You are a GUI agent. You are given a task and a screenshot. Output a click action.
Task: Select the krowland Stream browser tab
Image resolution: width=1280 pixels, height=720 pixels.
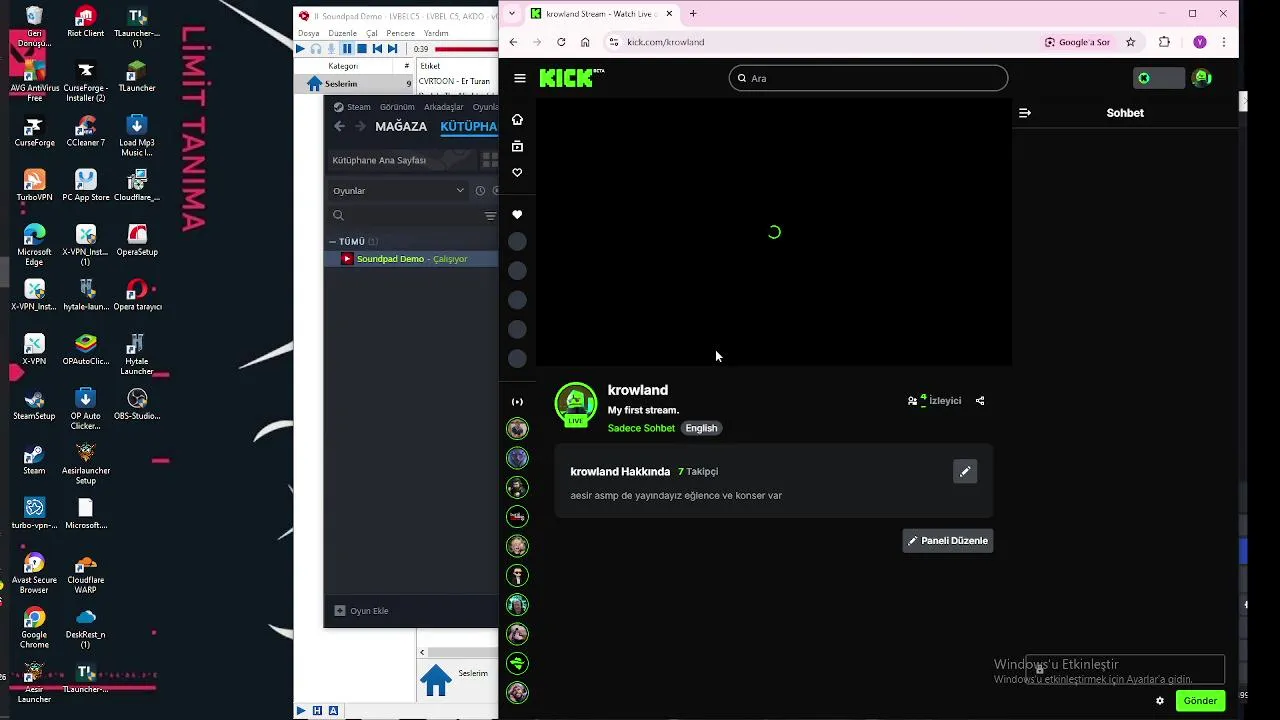pos(600,14)
